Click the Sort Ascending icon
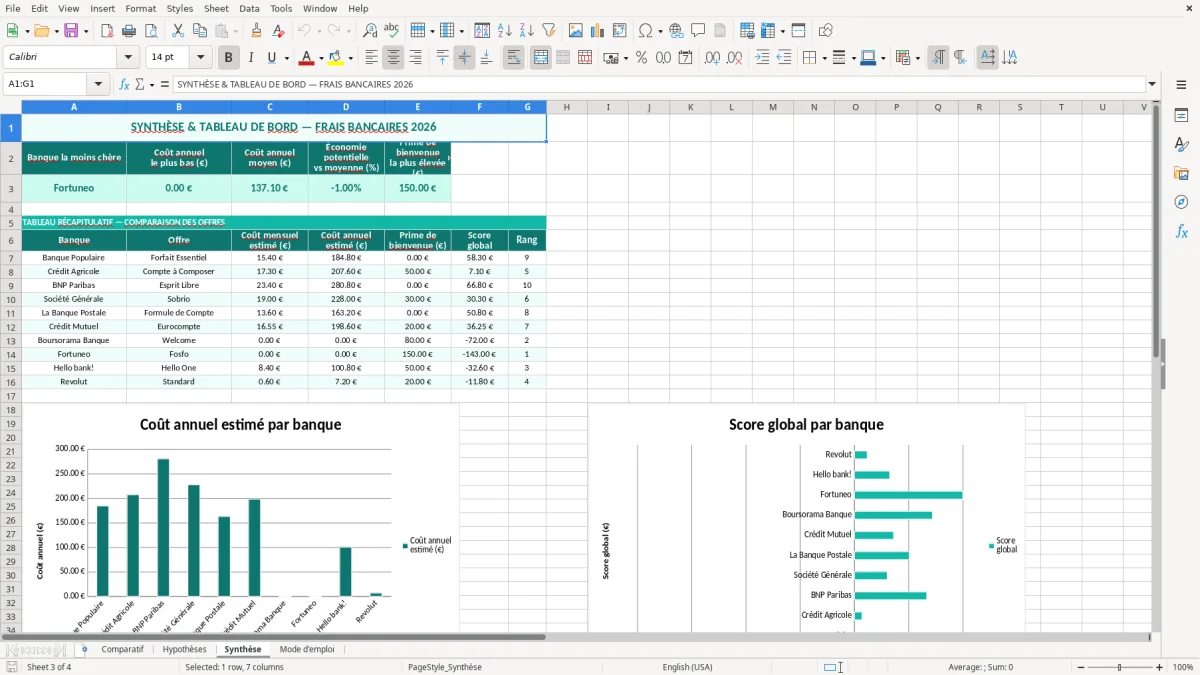1200x675 pixels. tap(504, 31)
